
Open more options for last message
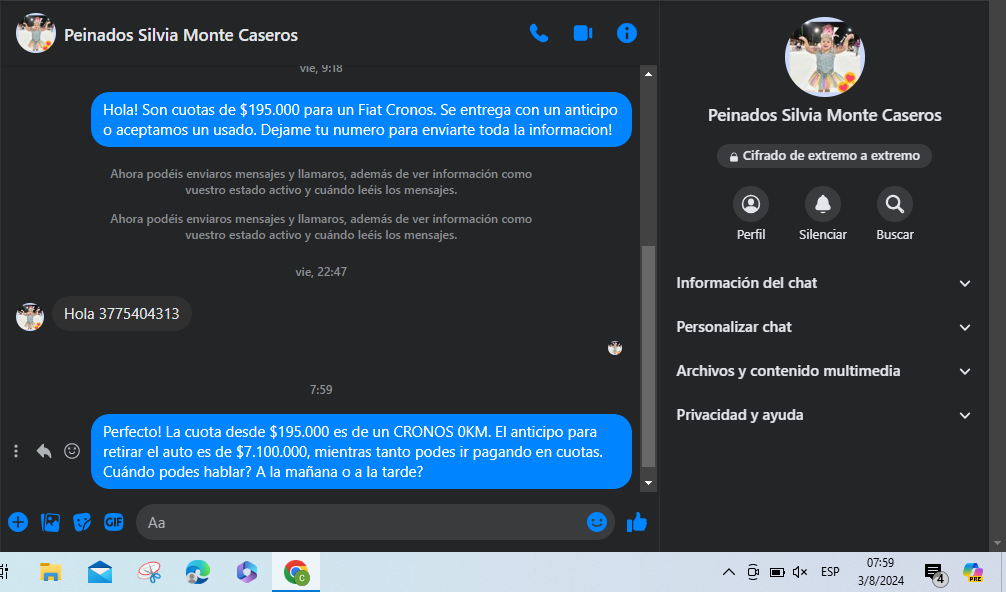point(16,452)
